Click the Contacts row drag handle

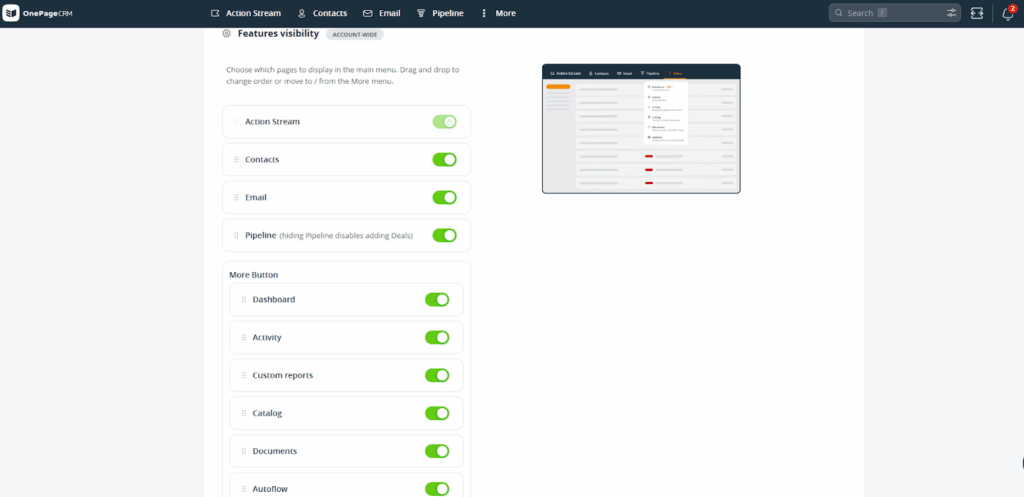click(236, 159)
